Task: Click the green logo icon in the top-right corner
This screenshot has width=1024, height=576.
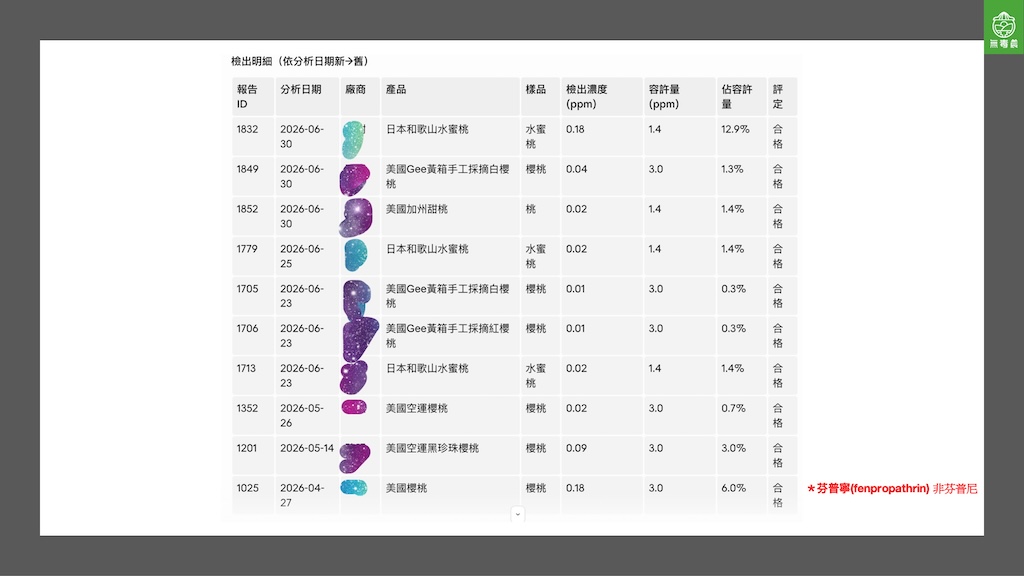Action: pyautogui.click(x=1004, y=27)
